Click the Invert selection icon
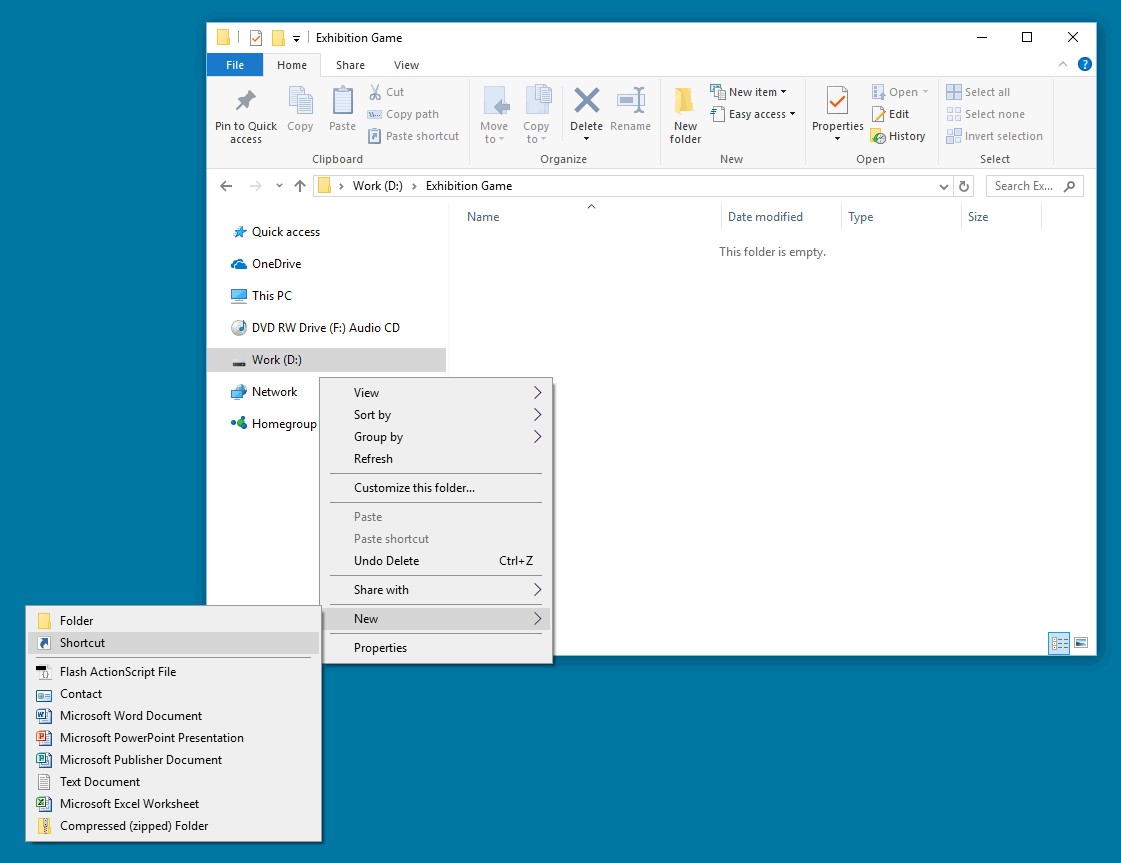 click(954, 136)
